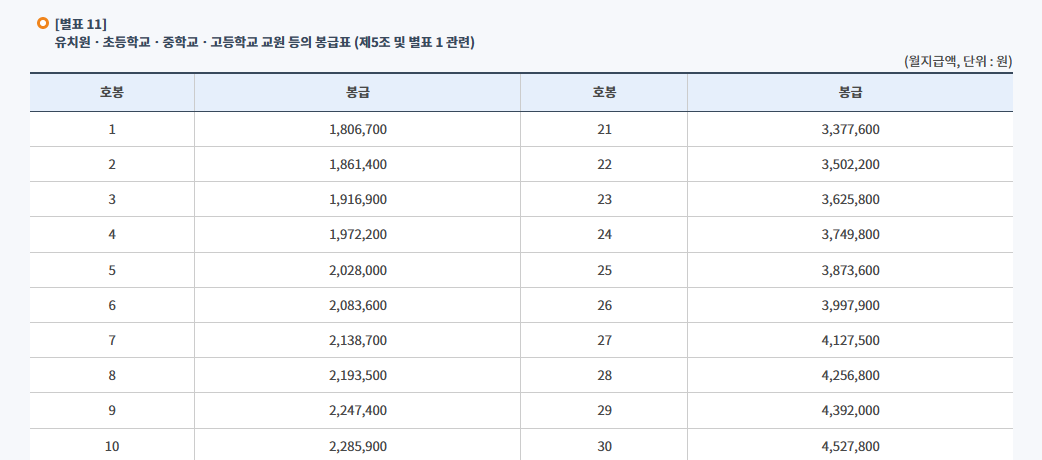Select the salary cell 3,502,200

pyautogui.click(x=851, y=164)
